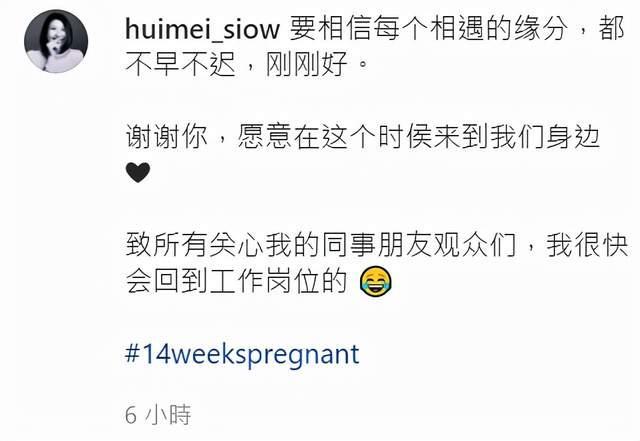
Task: Open the huimei_siow profile avatar
Action: tap(56, 42)
